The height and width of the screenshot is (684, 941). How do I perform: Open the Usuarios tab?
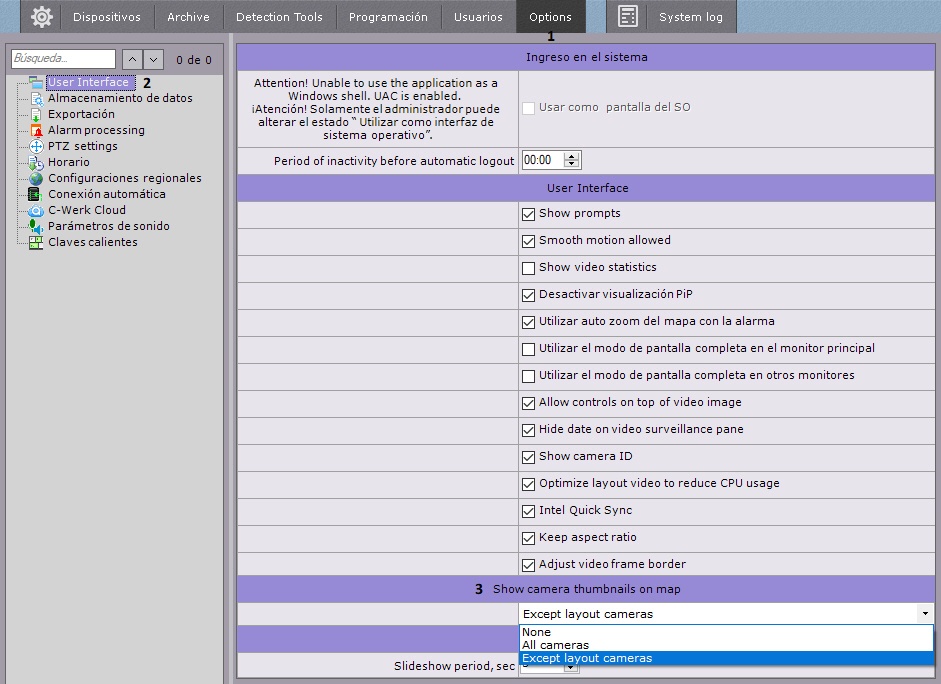(x=478, y=17)
